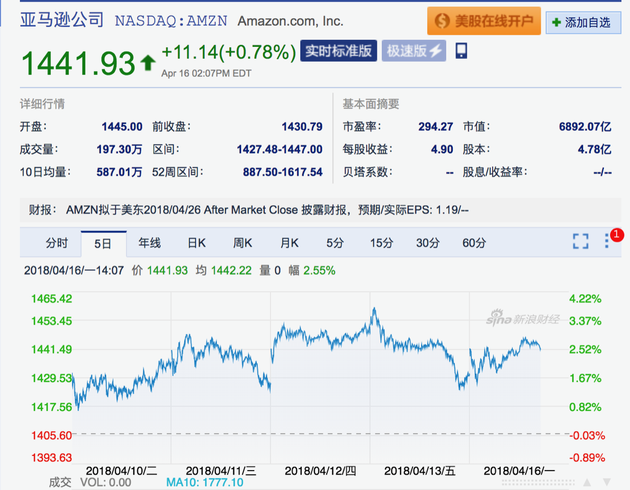The width and height of the screenshot is (630, 490).
Task: Click percent axis label -0.89%
Action: click(587, 458)
